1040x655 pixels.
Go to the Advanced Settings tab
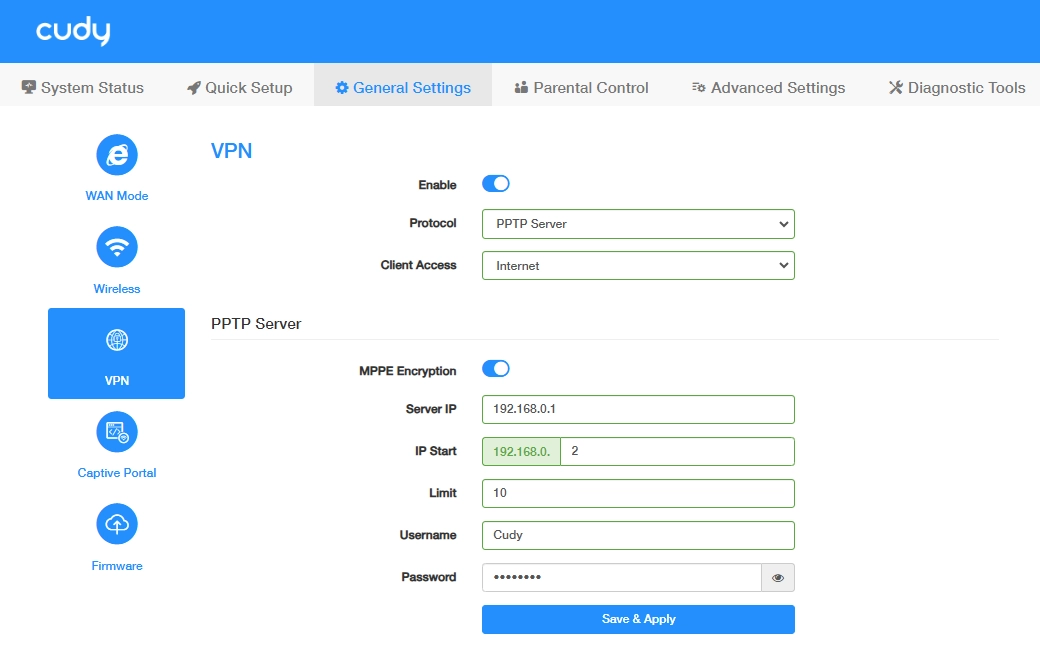(768, 88)
